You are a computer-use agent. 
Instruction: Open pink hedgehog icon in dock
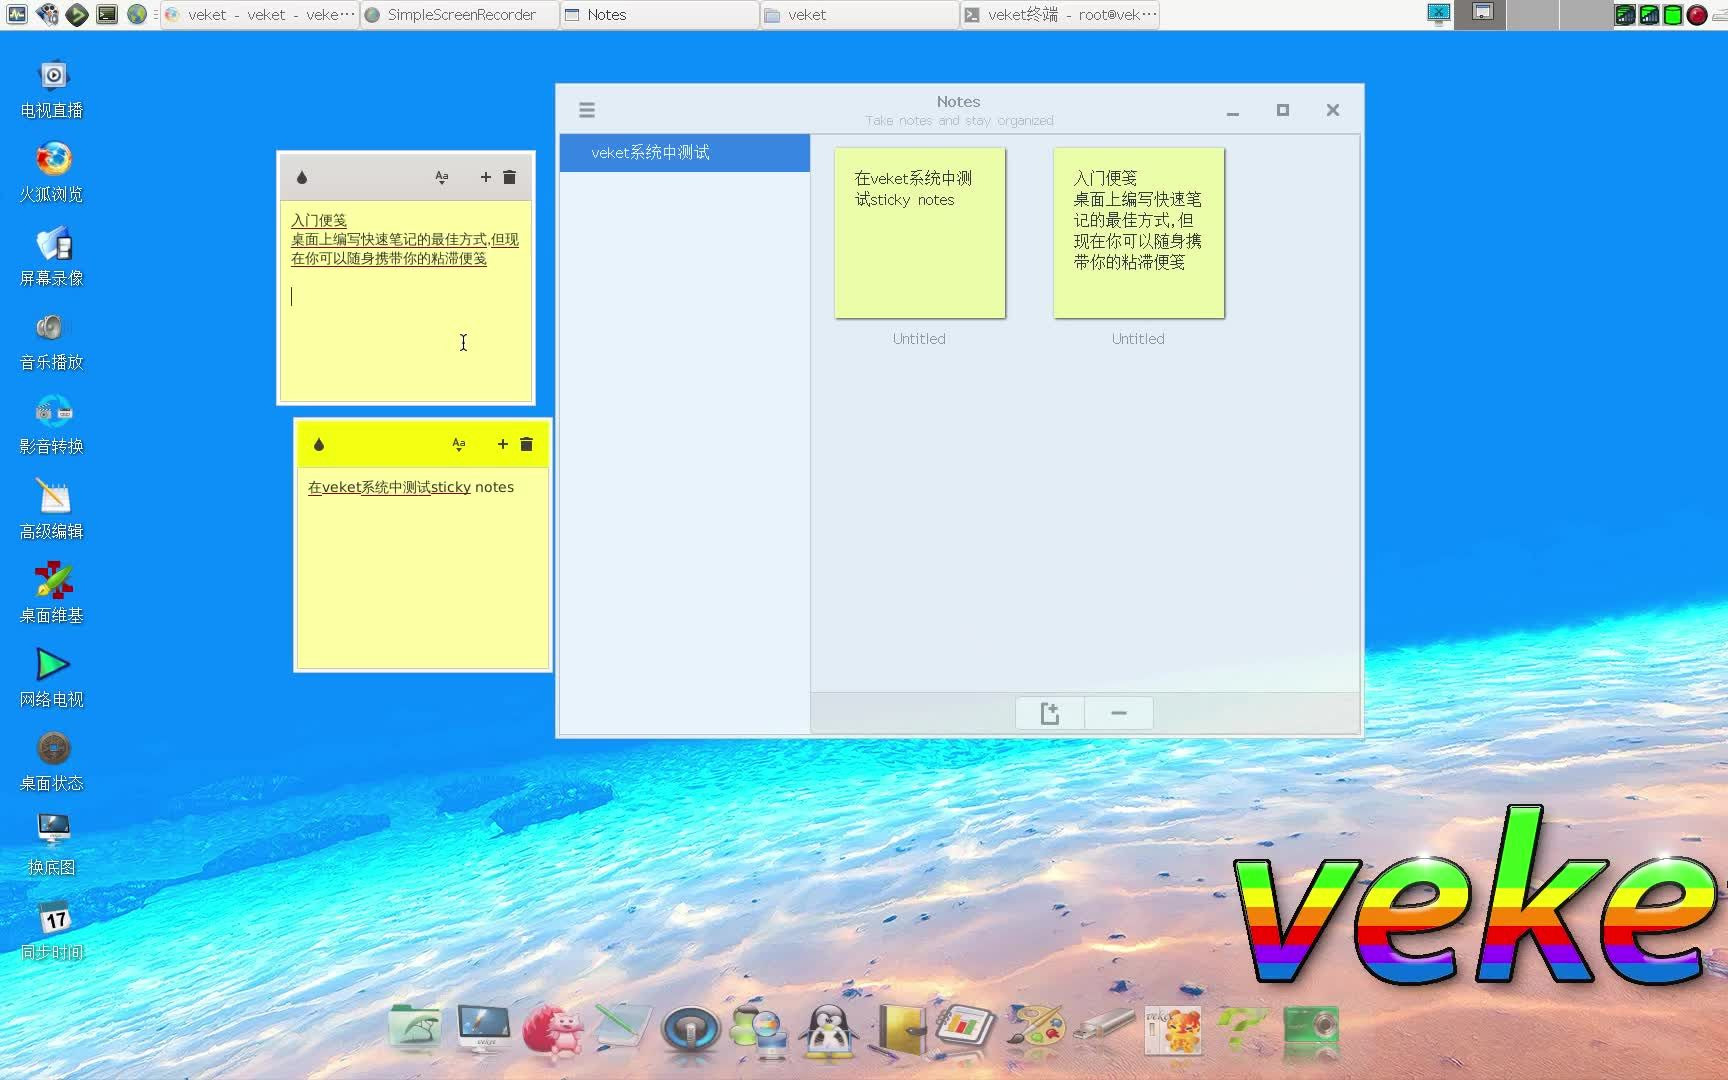pos(553,1029)
